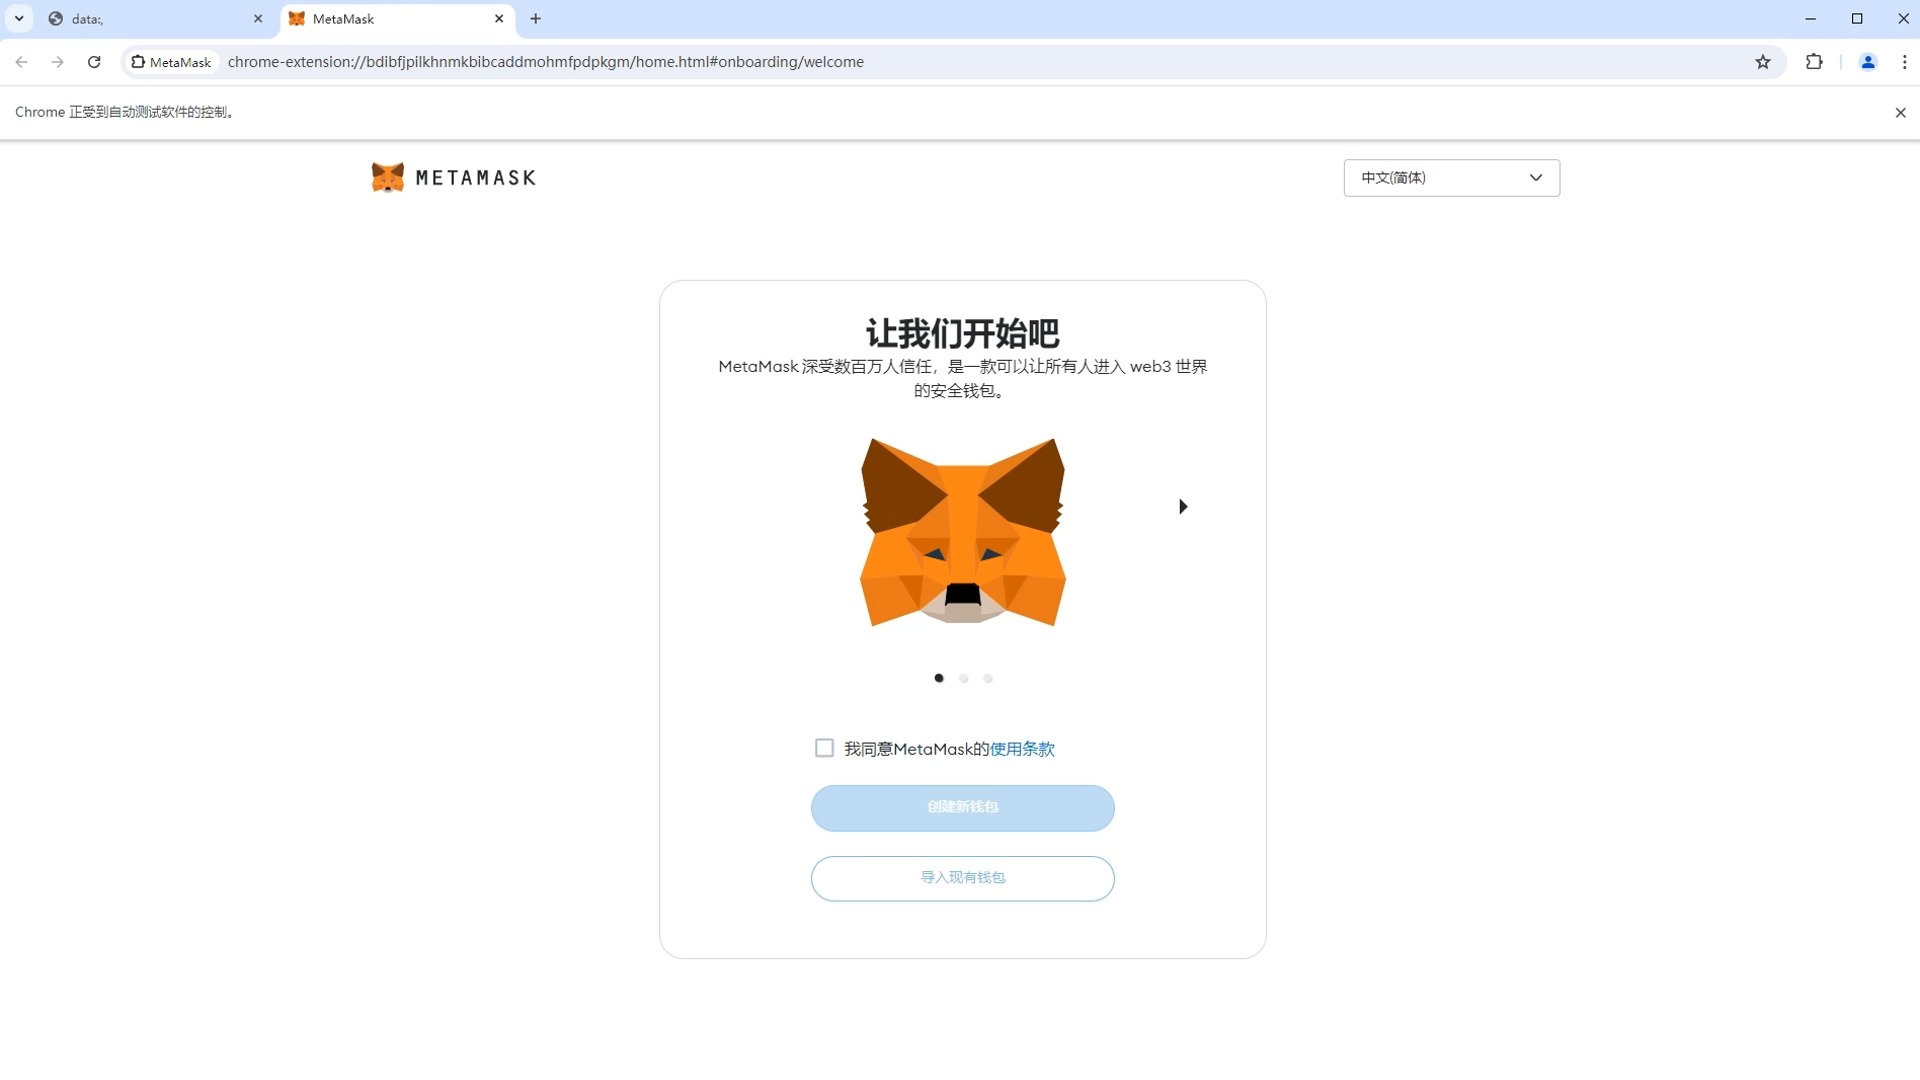Image resolution: width=1920 pixels, height=1080 pixels.
Task: Open the 使用条款 terms of use link
Action: 1023,749
